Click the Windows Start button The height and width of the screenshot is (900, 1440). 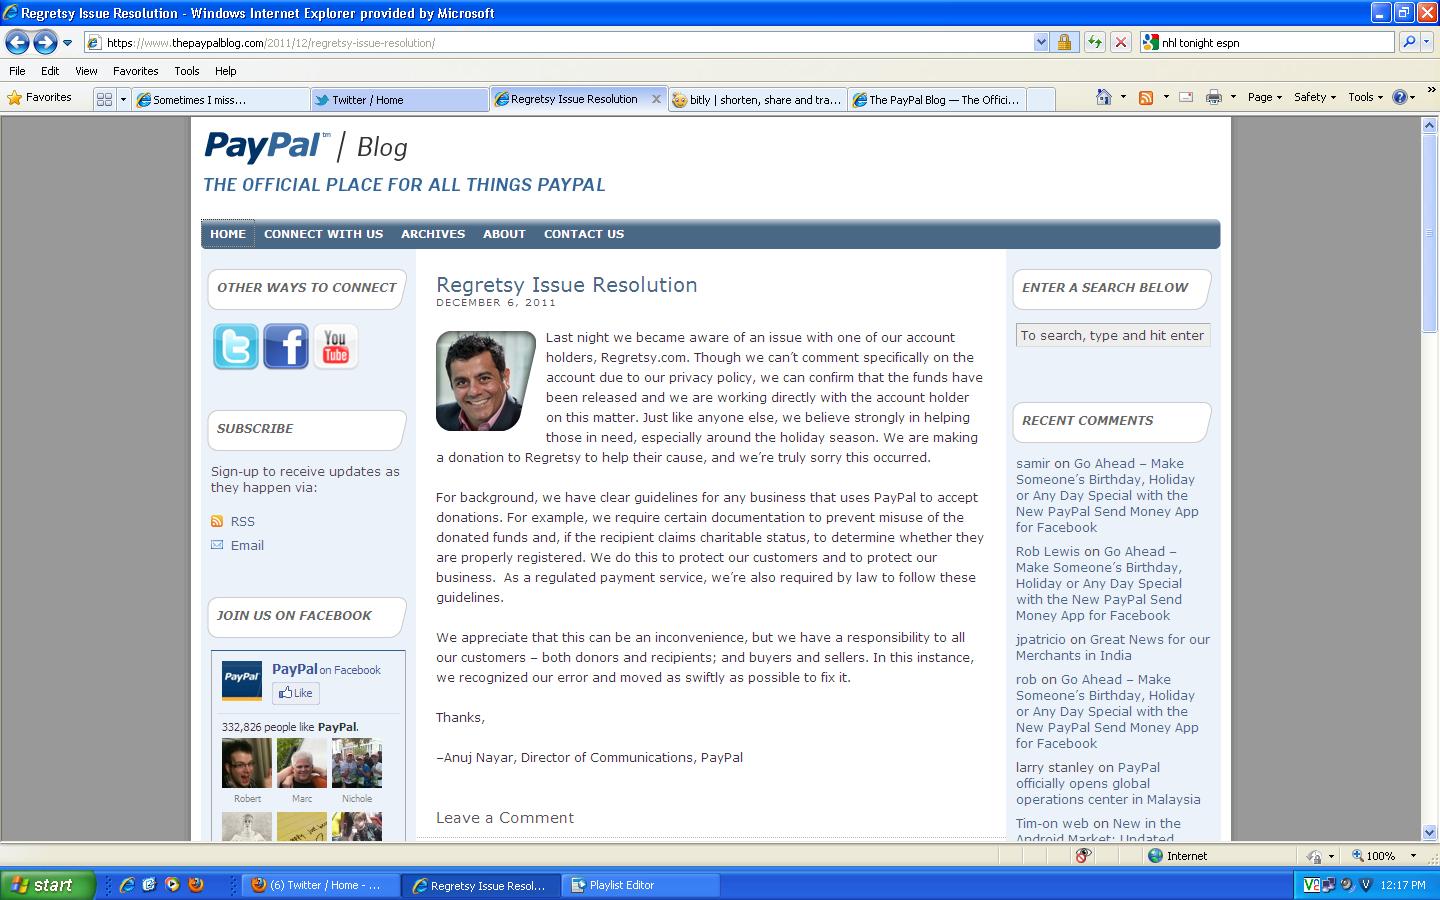coord(48,885)
